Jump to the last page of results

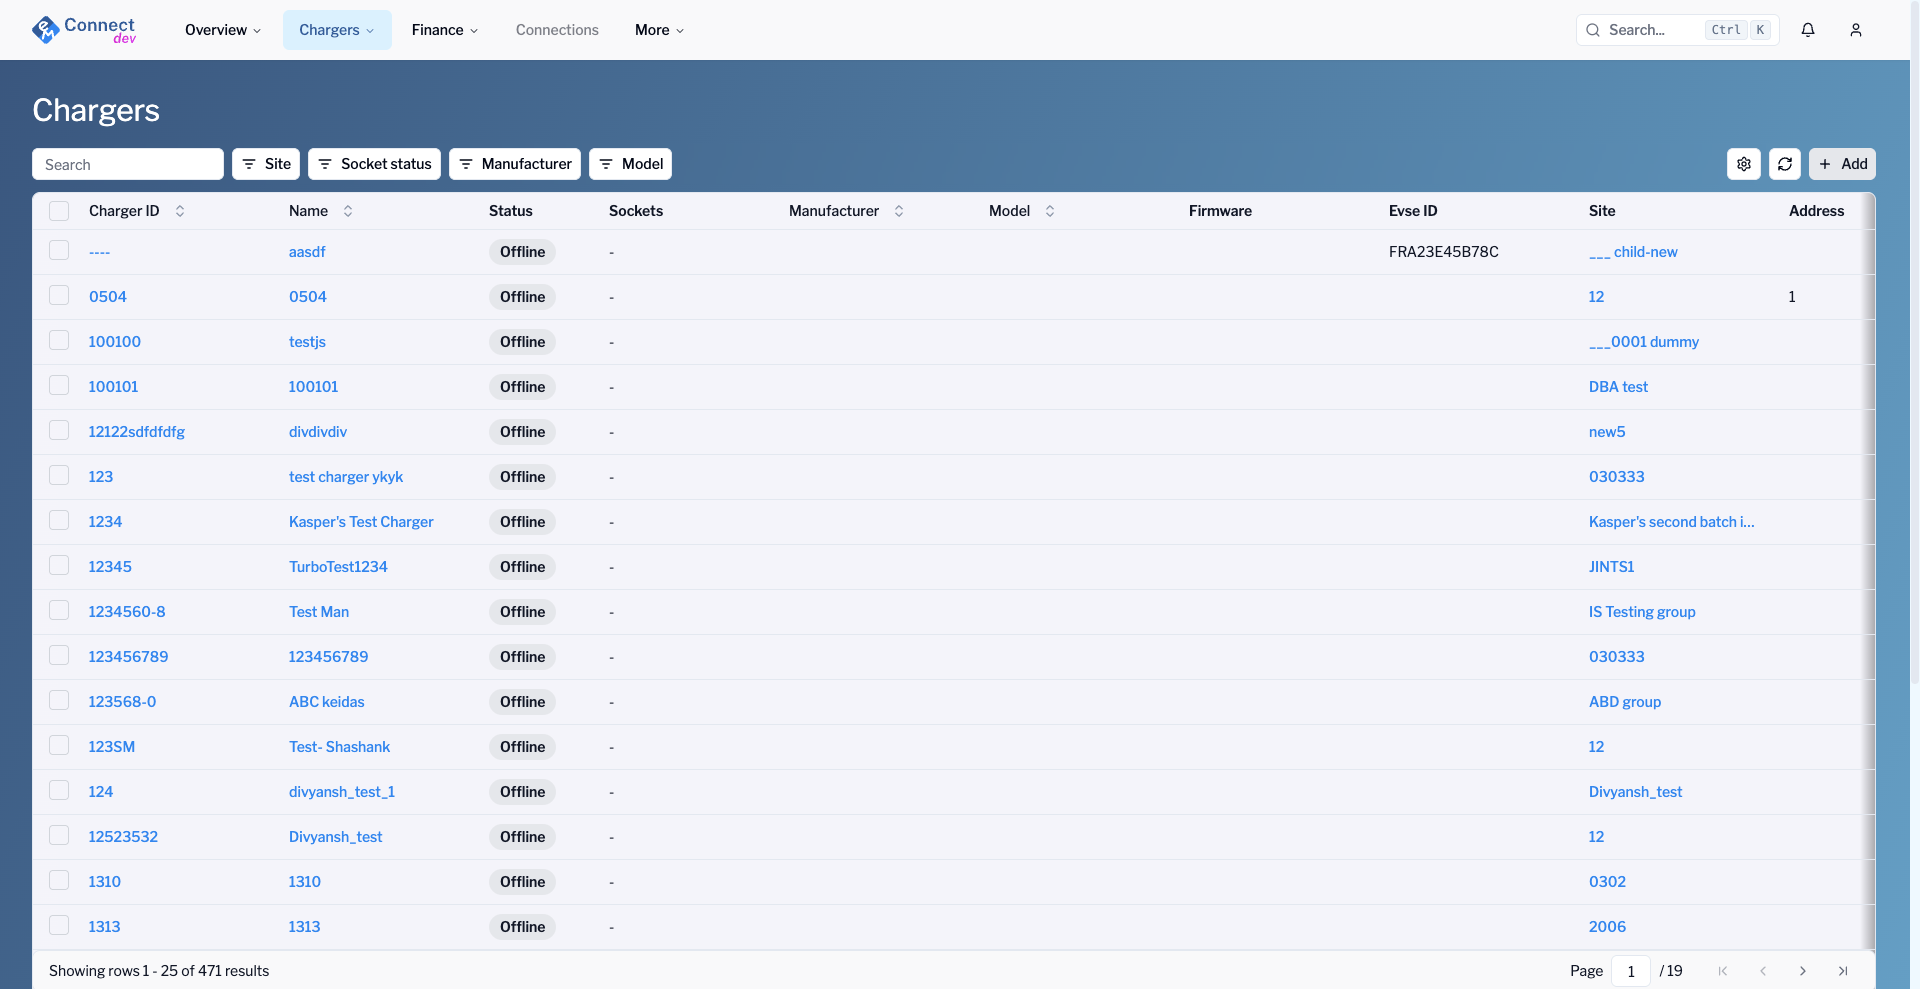[x=1843, y=971]
